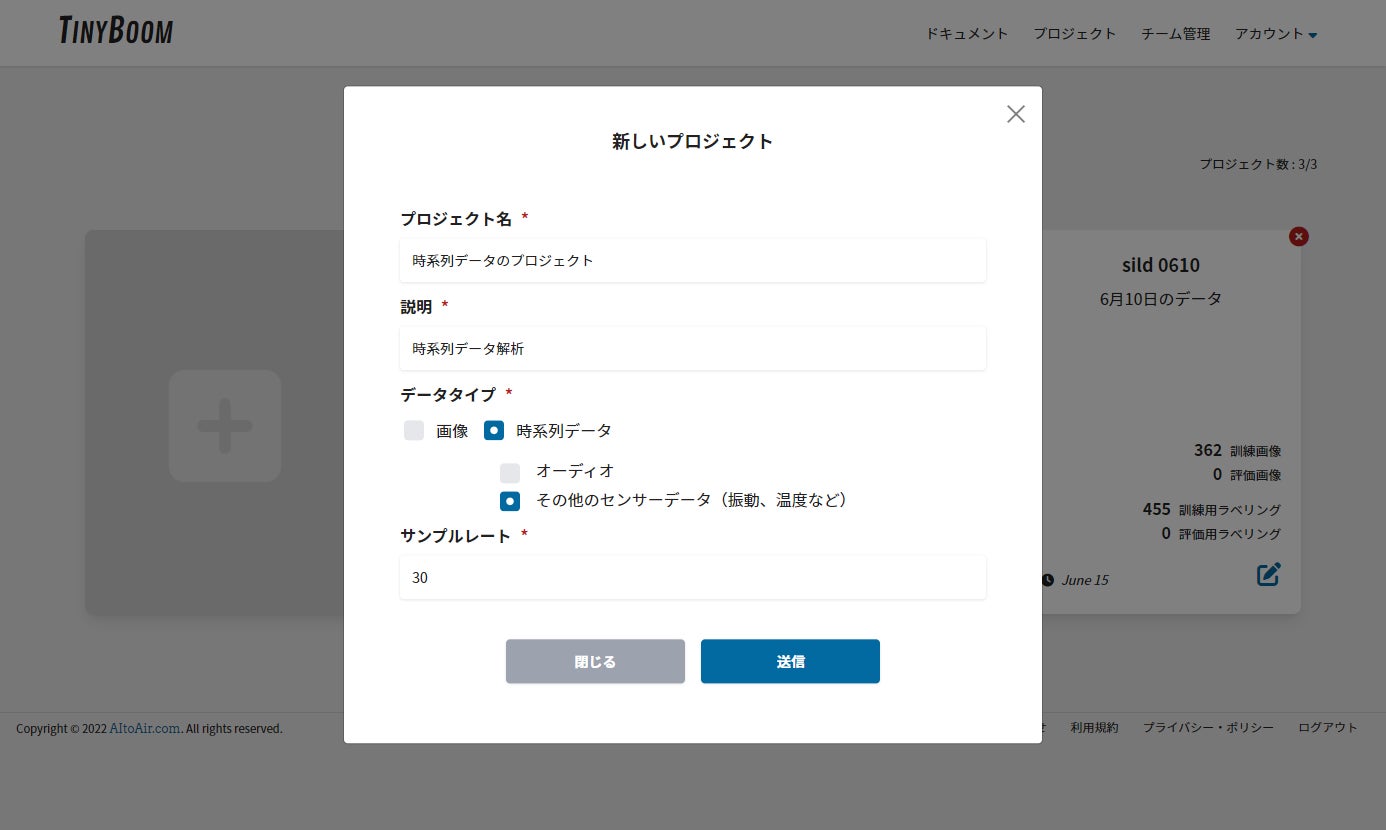Open the プロジェクト menu item
Image resolution: width=1386 pixels, height=830 pixels.
(1075, 33)
